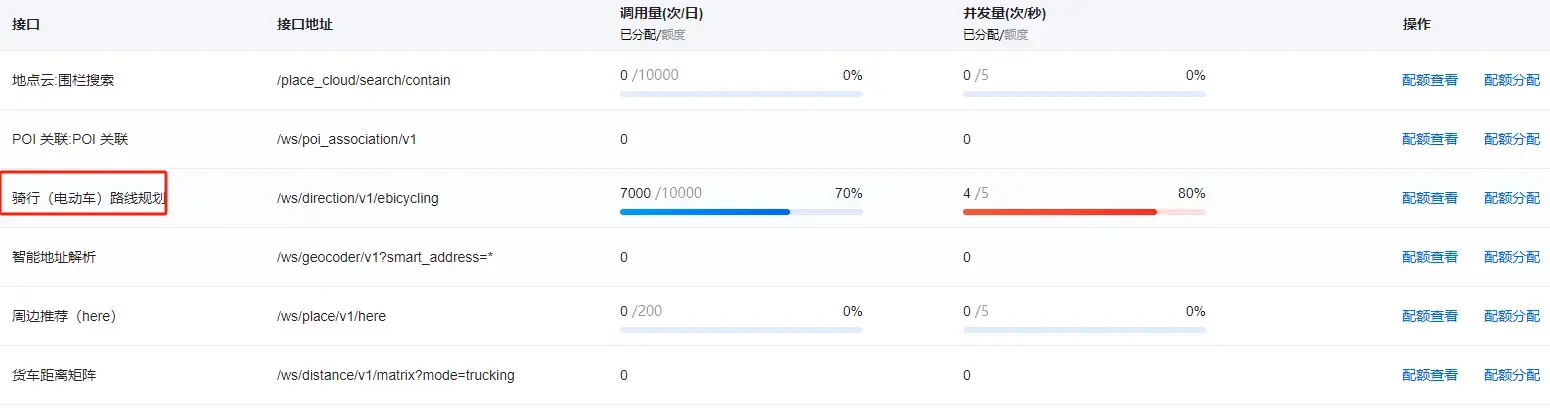Viewport: 1550px width, 415px height.
Task: Open 配额分配 for 周边推荐（here） row
Action: (x=1511, y=316)
